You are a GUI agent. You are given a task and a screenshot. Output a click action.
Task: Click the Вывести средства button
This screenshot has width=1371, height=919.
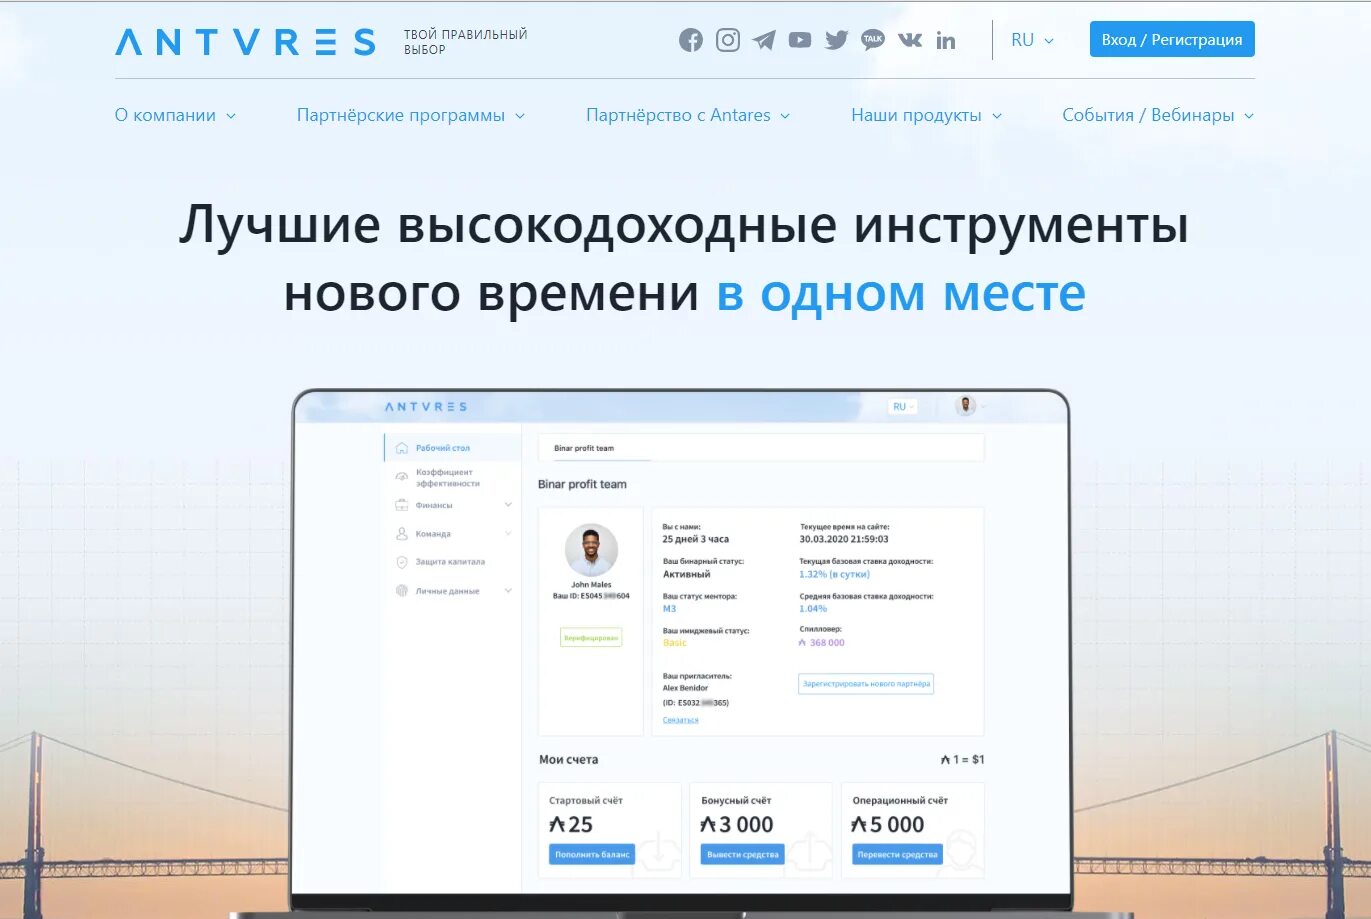coord(742,855)
